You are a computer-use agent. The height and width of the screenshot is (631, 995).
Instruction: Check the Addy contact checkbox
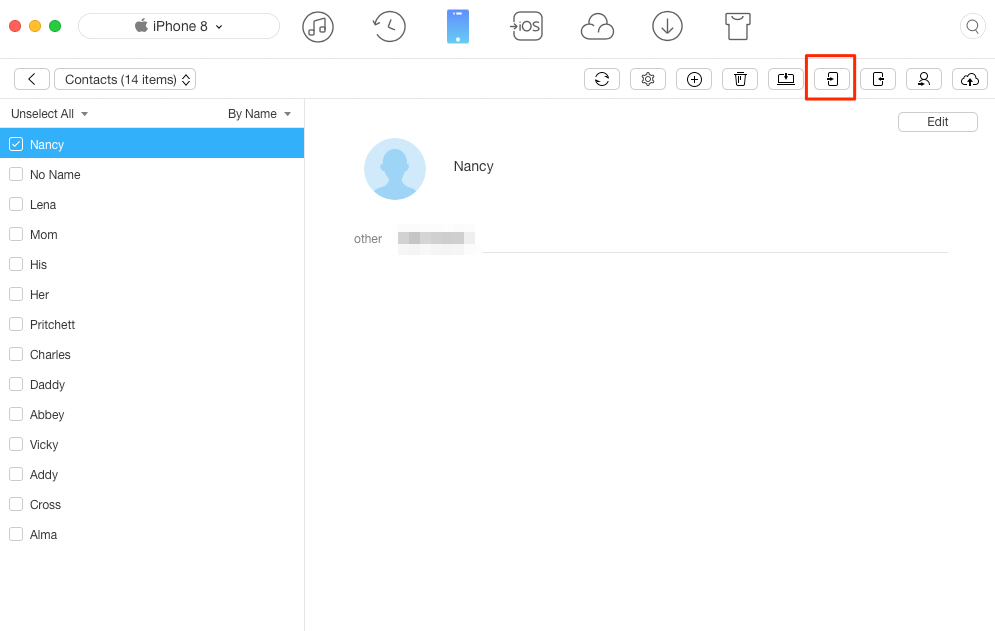[16, 474]
